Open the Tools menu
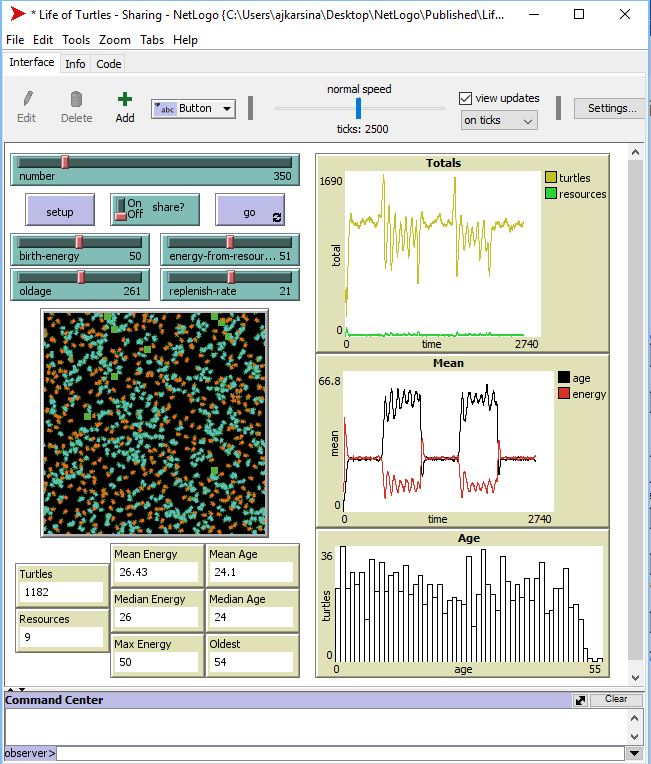 [76, 40]
